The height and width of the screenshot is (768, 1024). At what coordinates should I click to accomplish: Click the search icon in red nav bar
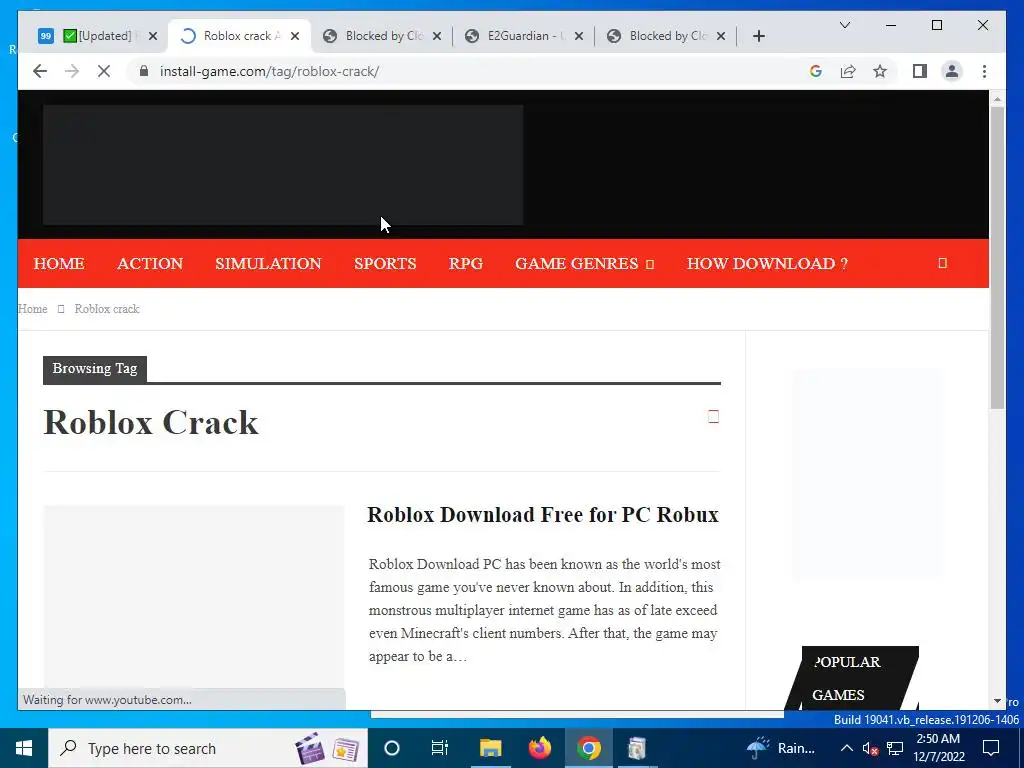click(942, 263)
